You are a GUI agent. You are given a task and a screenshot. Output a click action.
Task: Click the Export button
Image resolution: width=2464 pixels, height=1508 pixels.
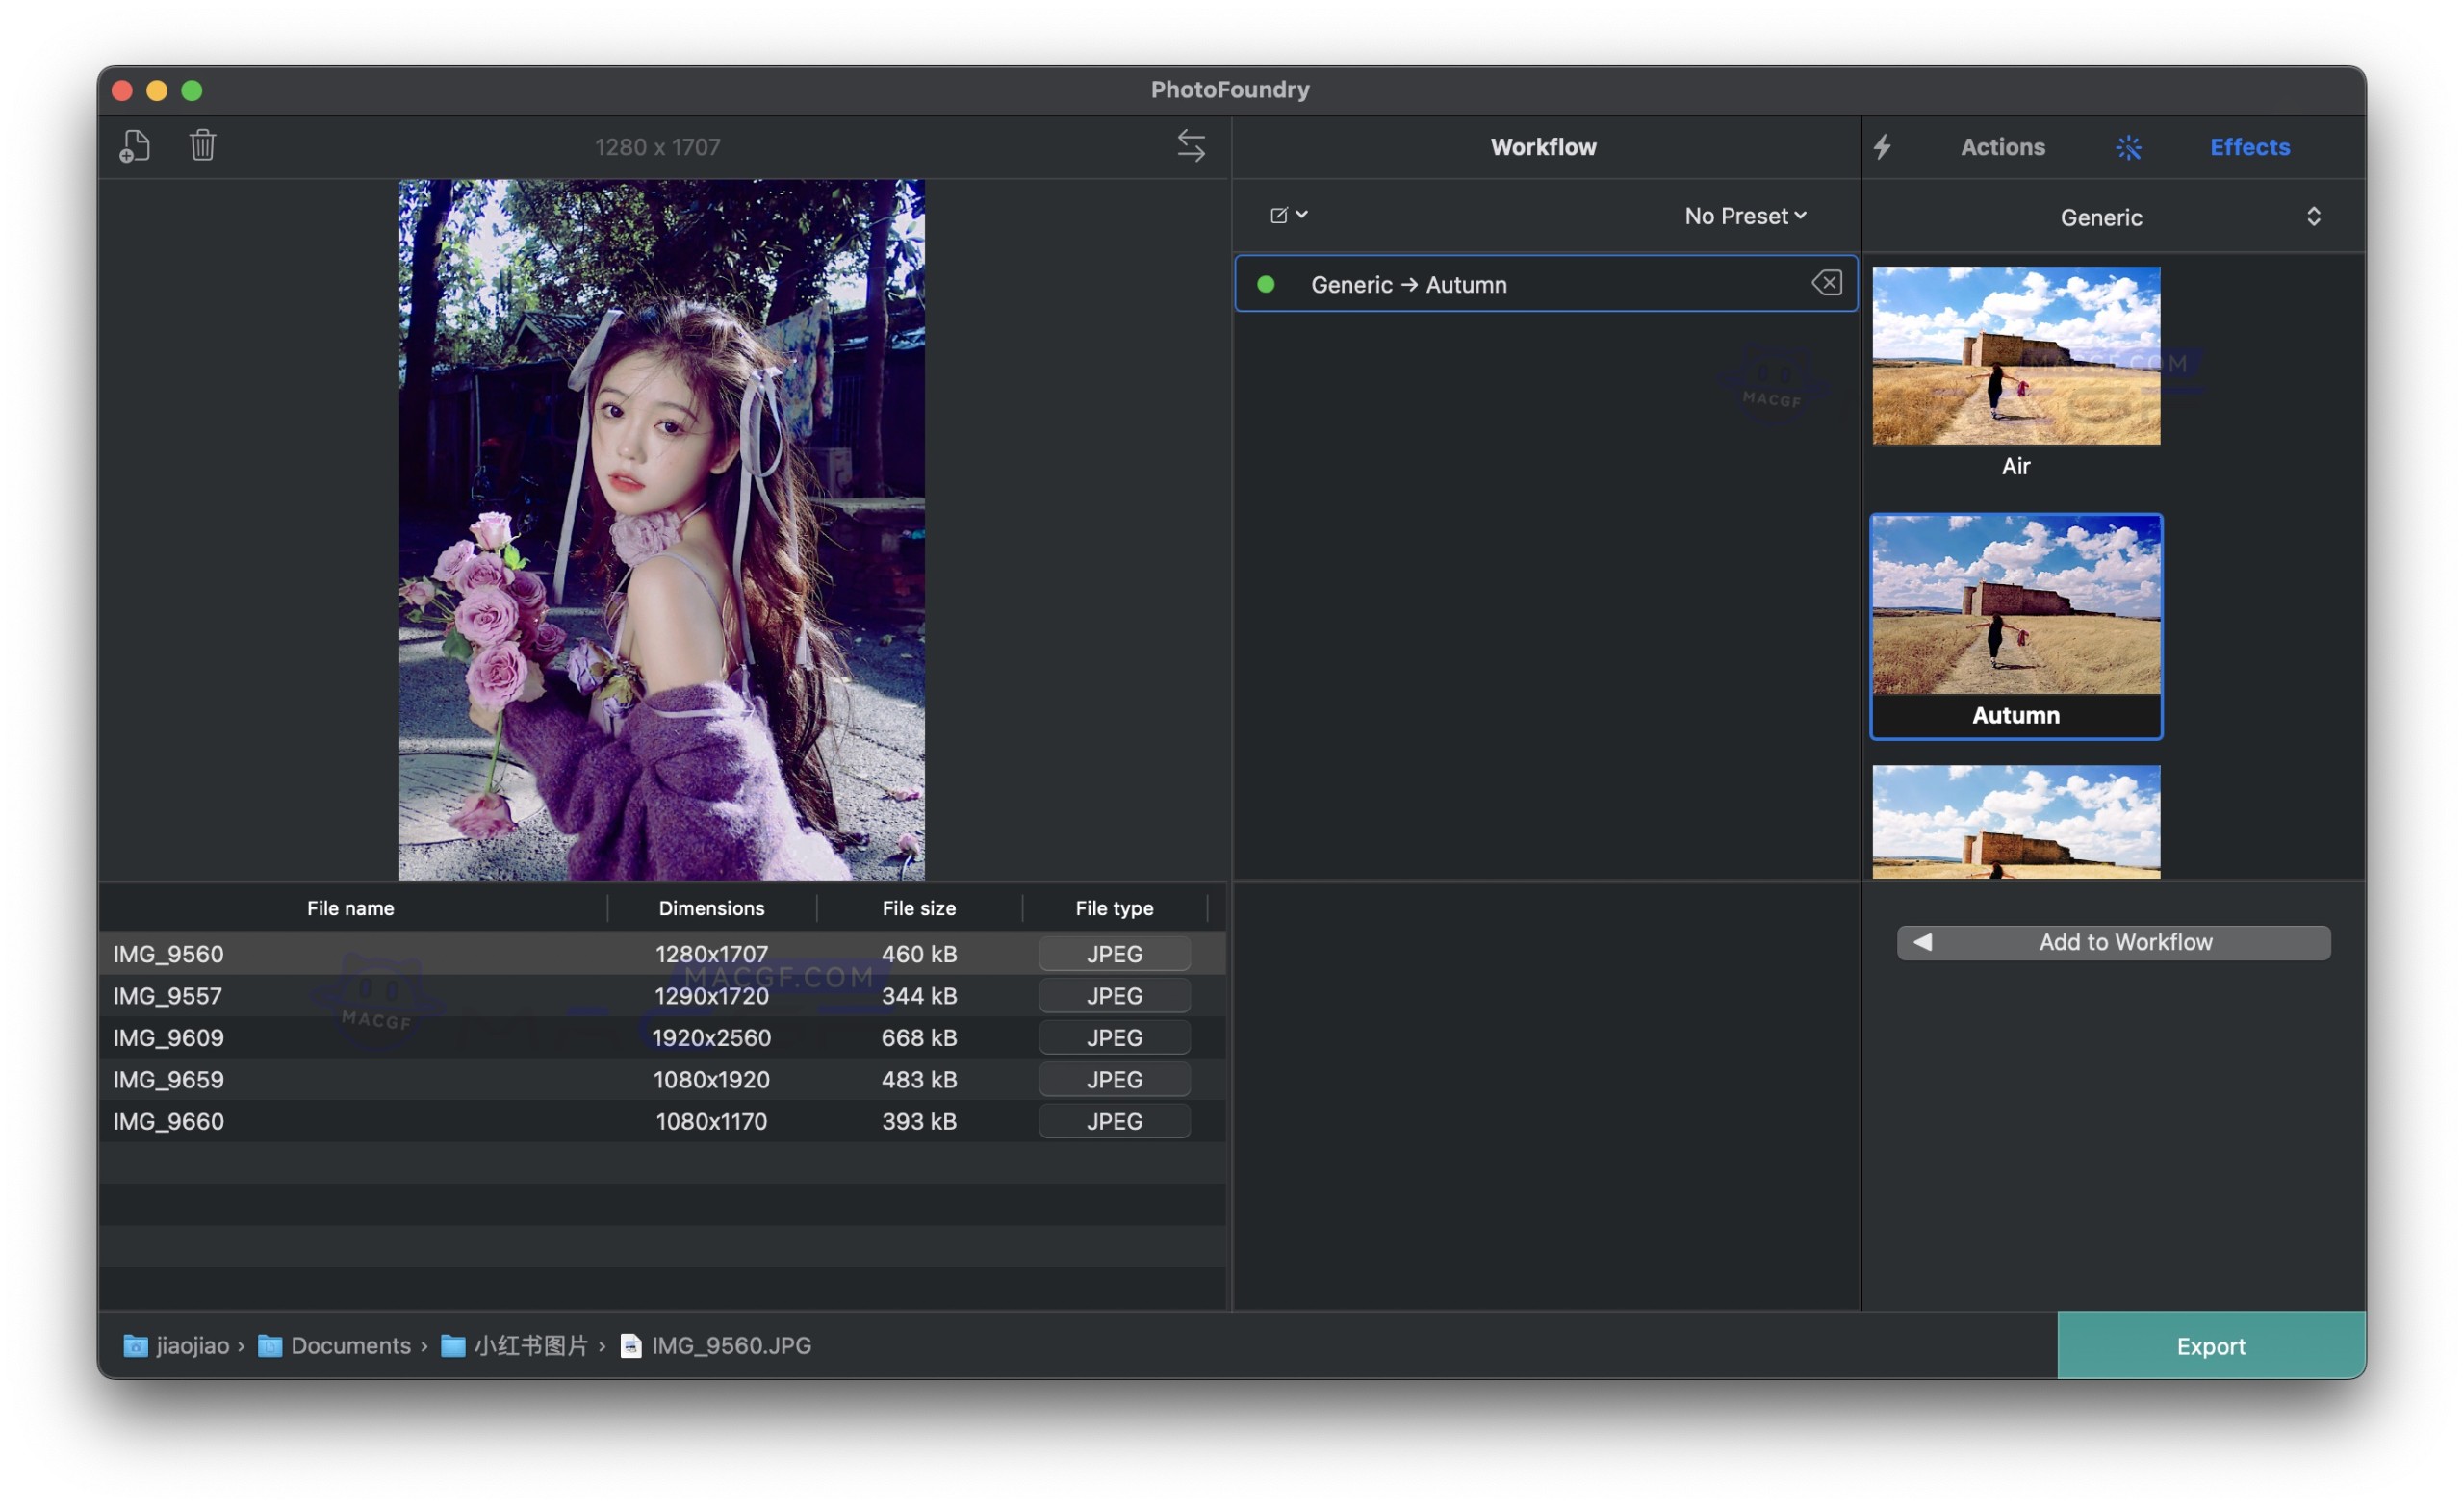click(x=2210, y=1345)
